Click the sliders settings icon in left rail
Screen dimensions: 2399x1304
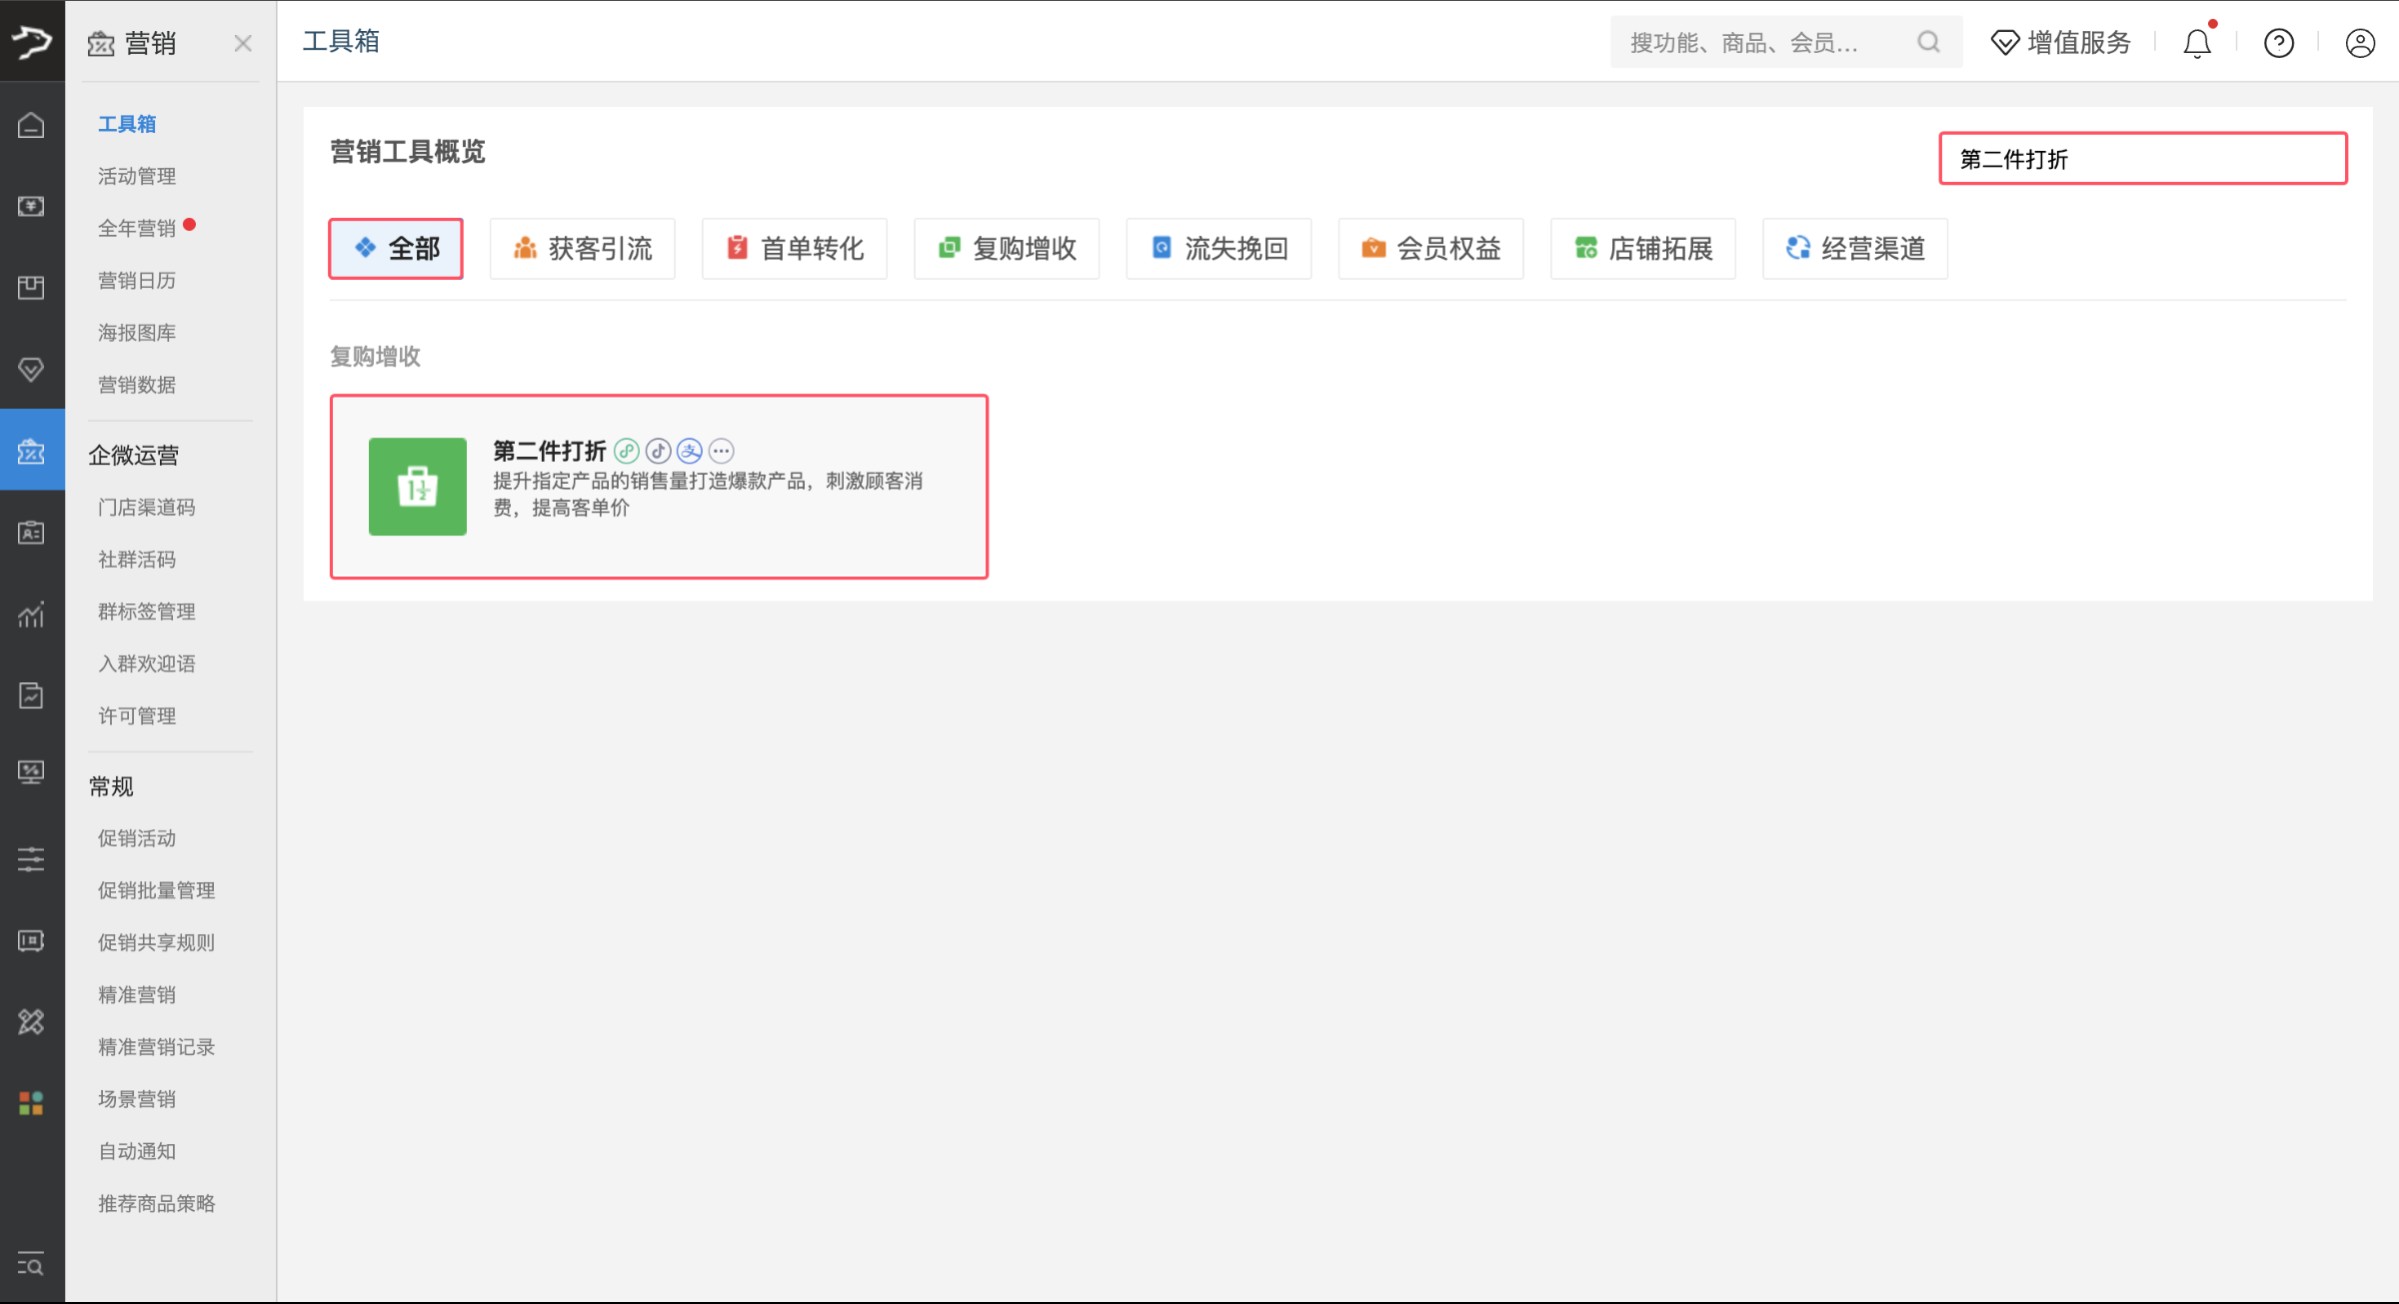click(x=31, y=859)
